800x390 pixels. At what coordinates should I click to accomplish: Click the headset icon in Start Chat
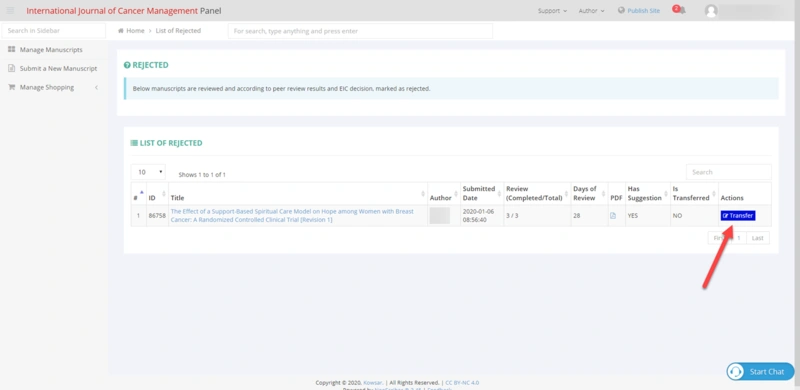(x=736, y=372)
